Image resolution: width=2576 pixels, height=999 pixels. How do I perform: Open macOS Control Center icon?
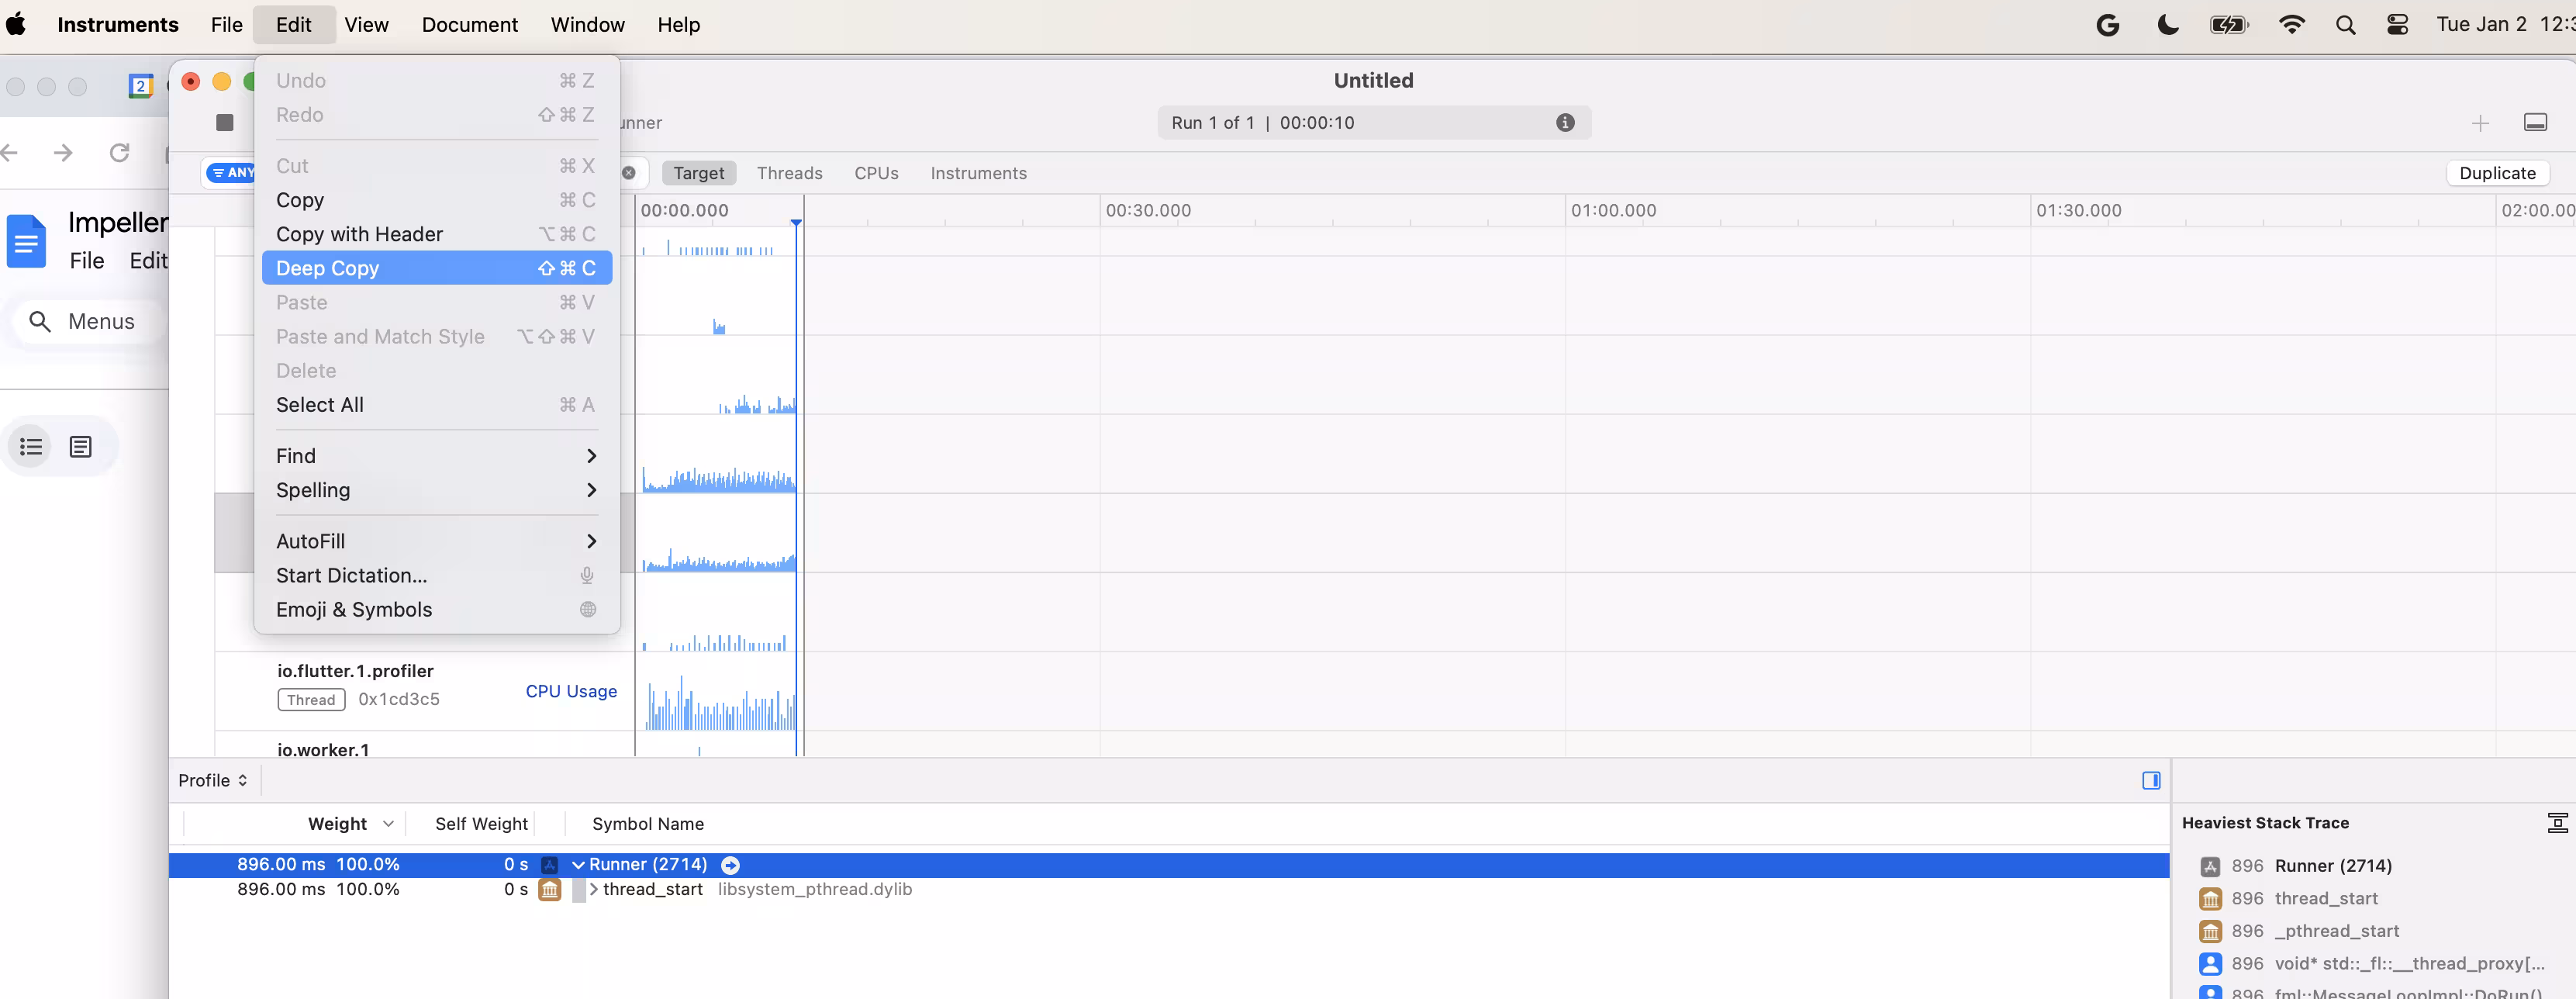[2397, 25]
